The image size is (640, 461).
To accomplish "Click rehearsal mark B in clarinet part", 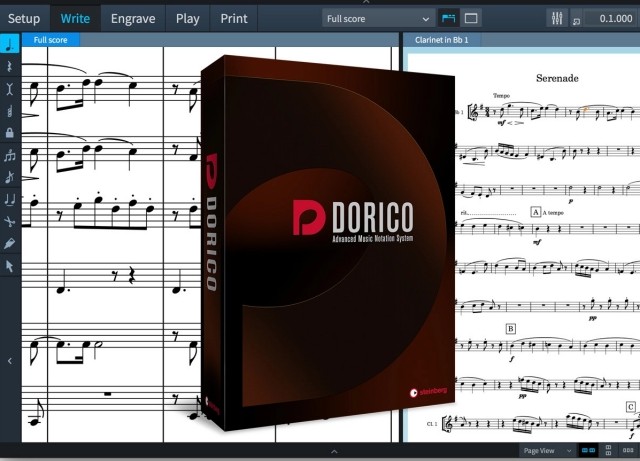I will click(x=510, y=329).
